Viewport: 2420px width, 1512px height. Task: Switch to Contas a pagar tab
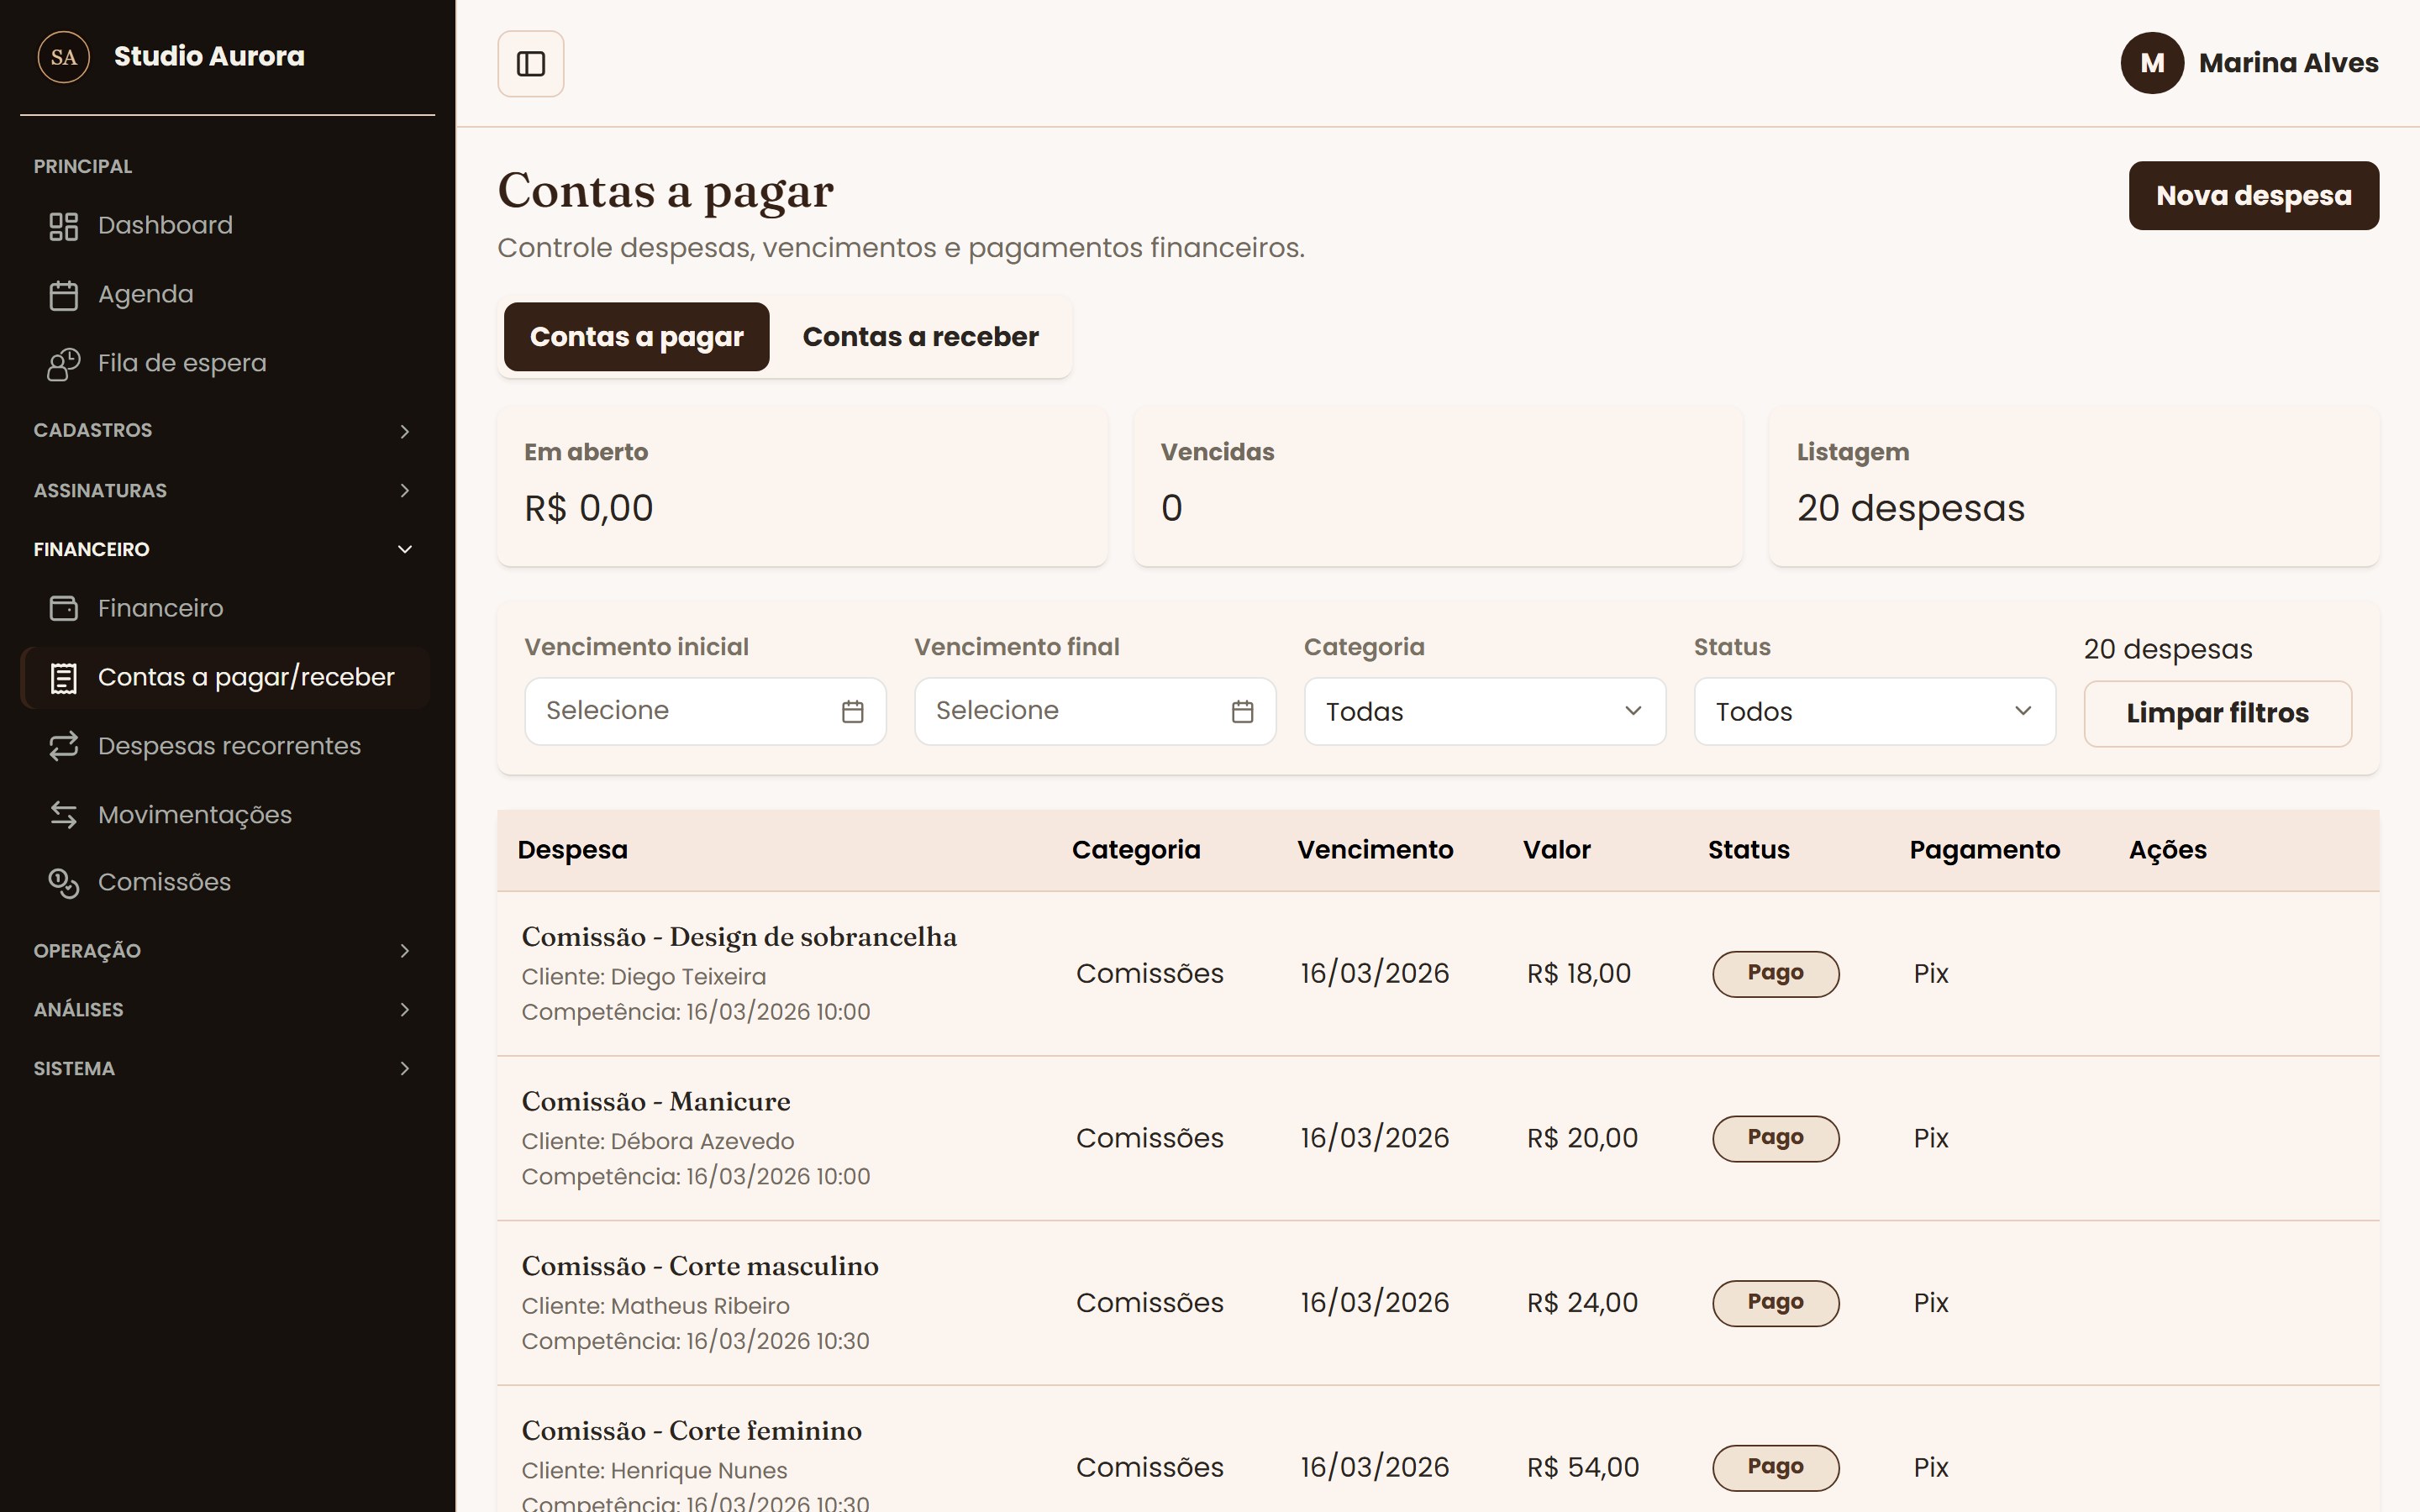[x=636, y=337]
